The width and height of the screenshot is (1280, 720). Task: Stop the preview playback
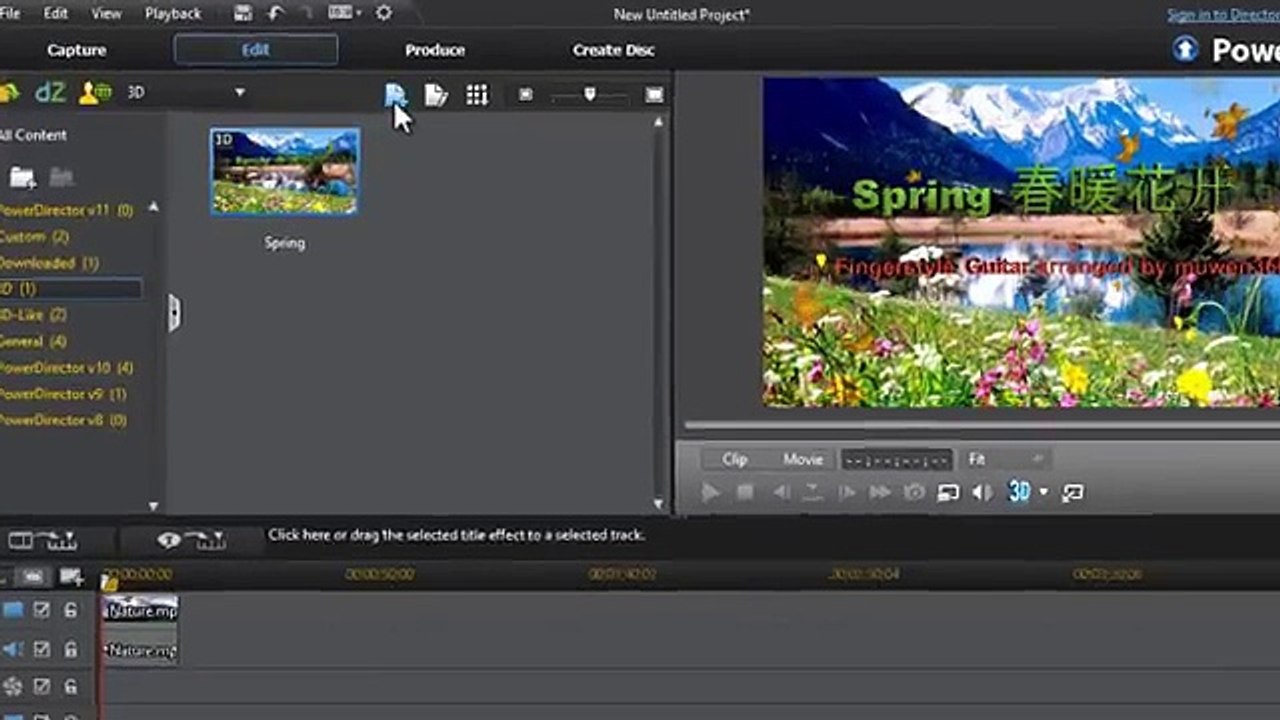745,492
